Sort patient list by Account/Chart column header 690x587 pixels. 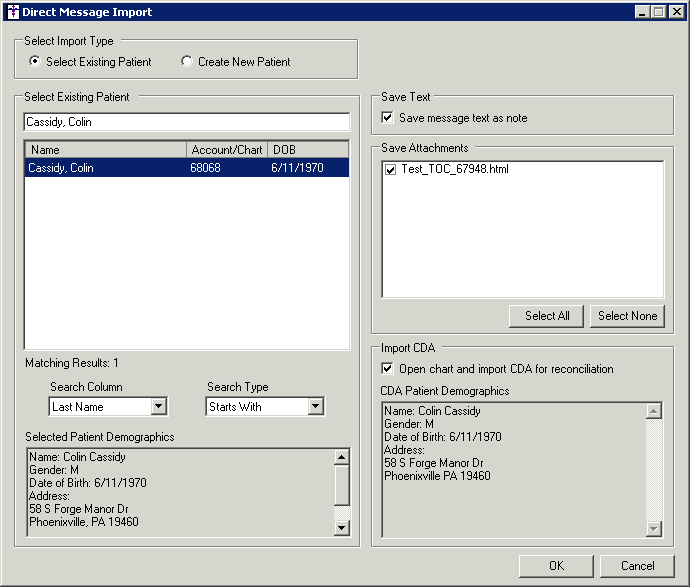coord(227,150)
